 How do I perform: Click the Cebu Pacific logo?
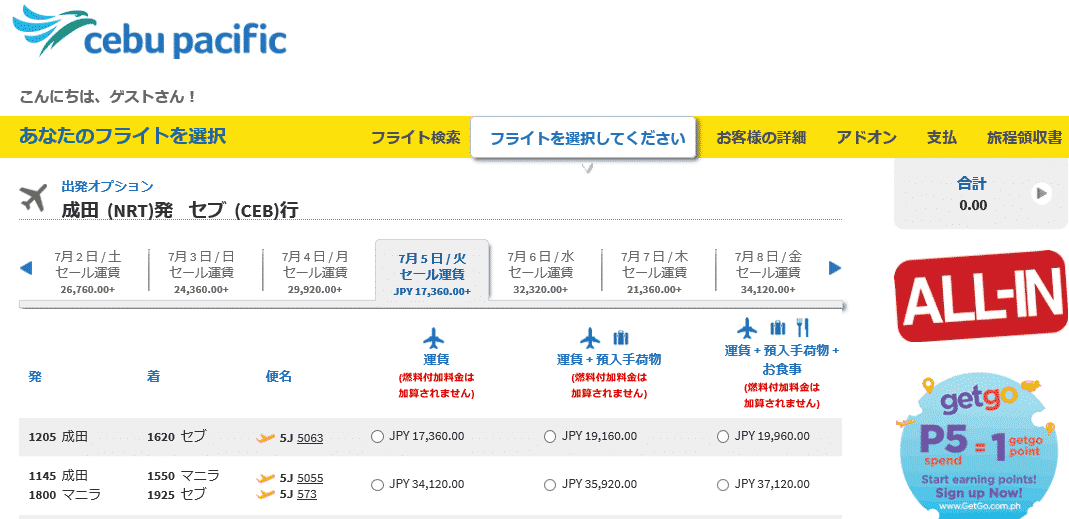tap(149, 32)
